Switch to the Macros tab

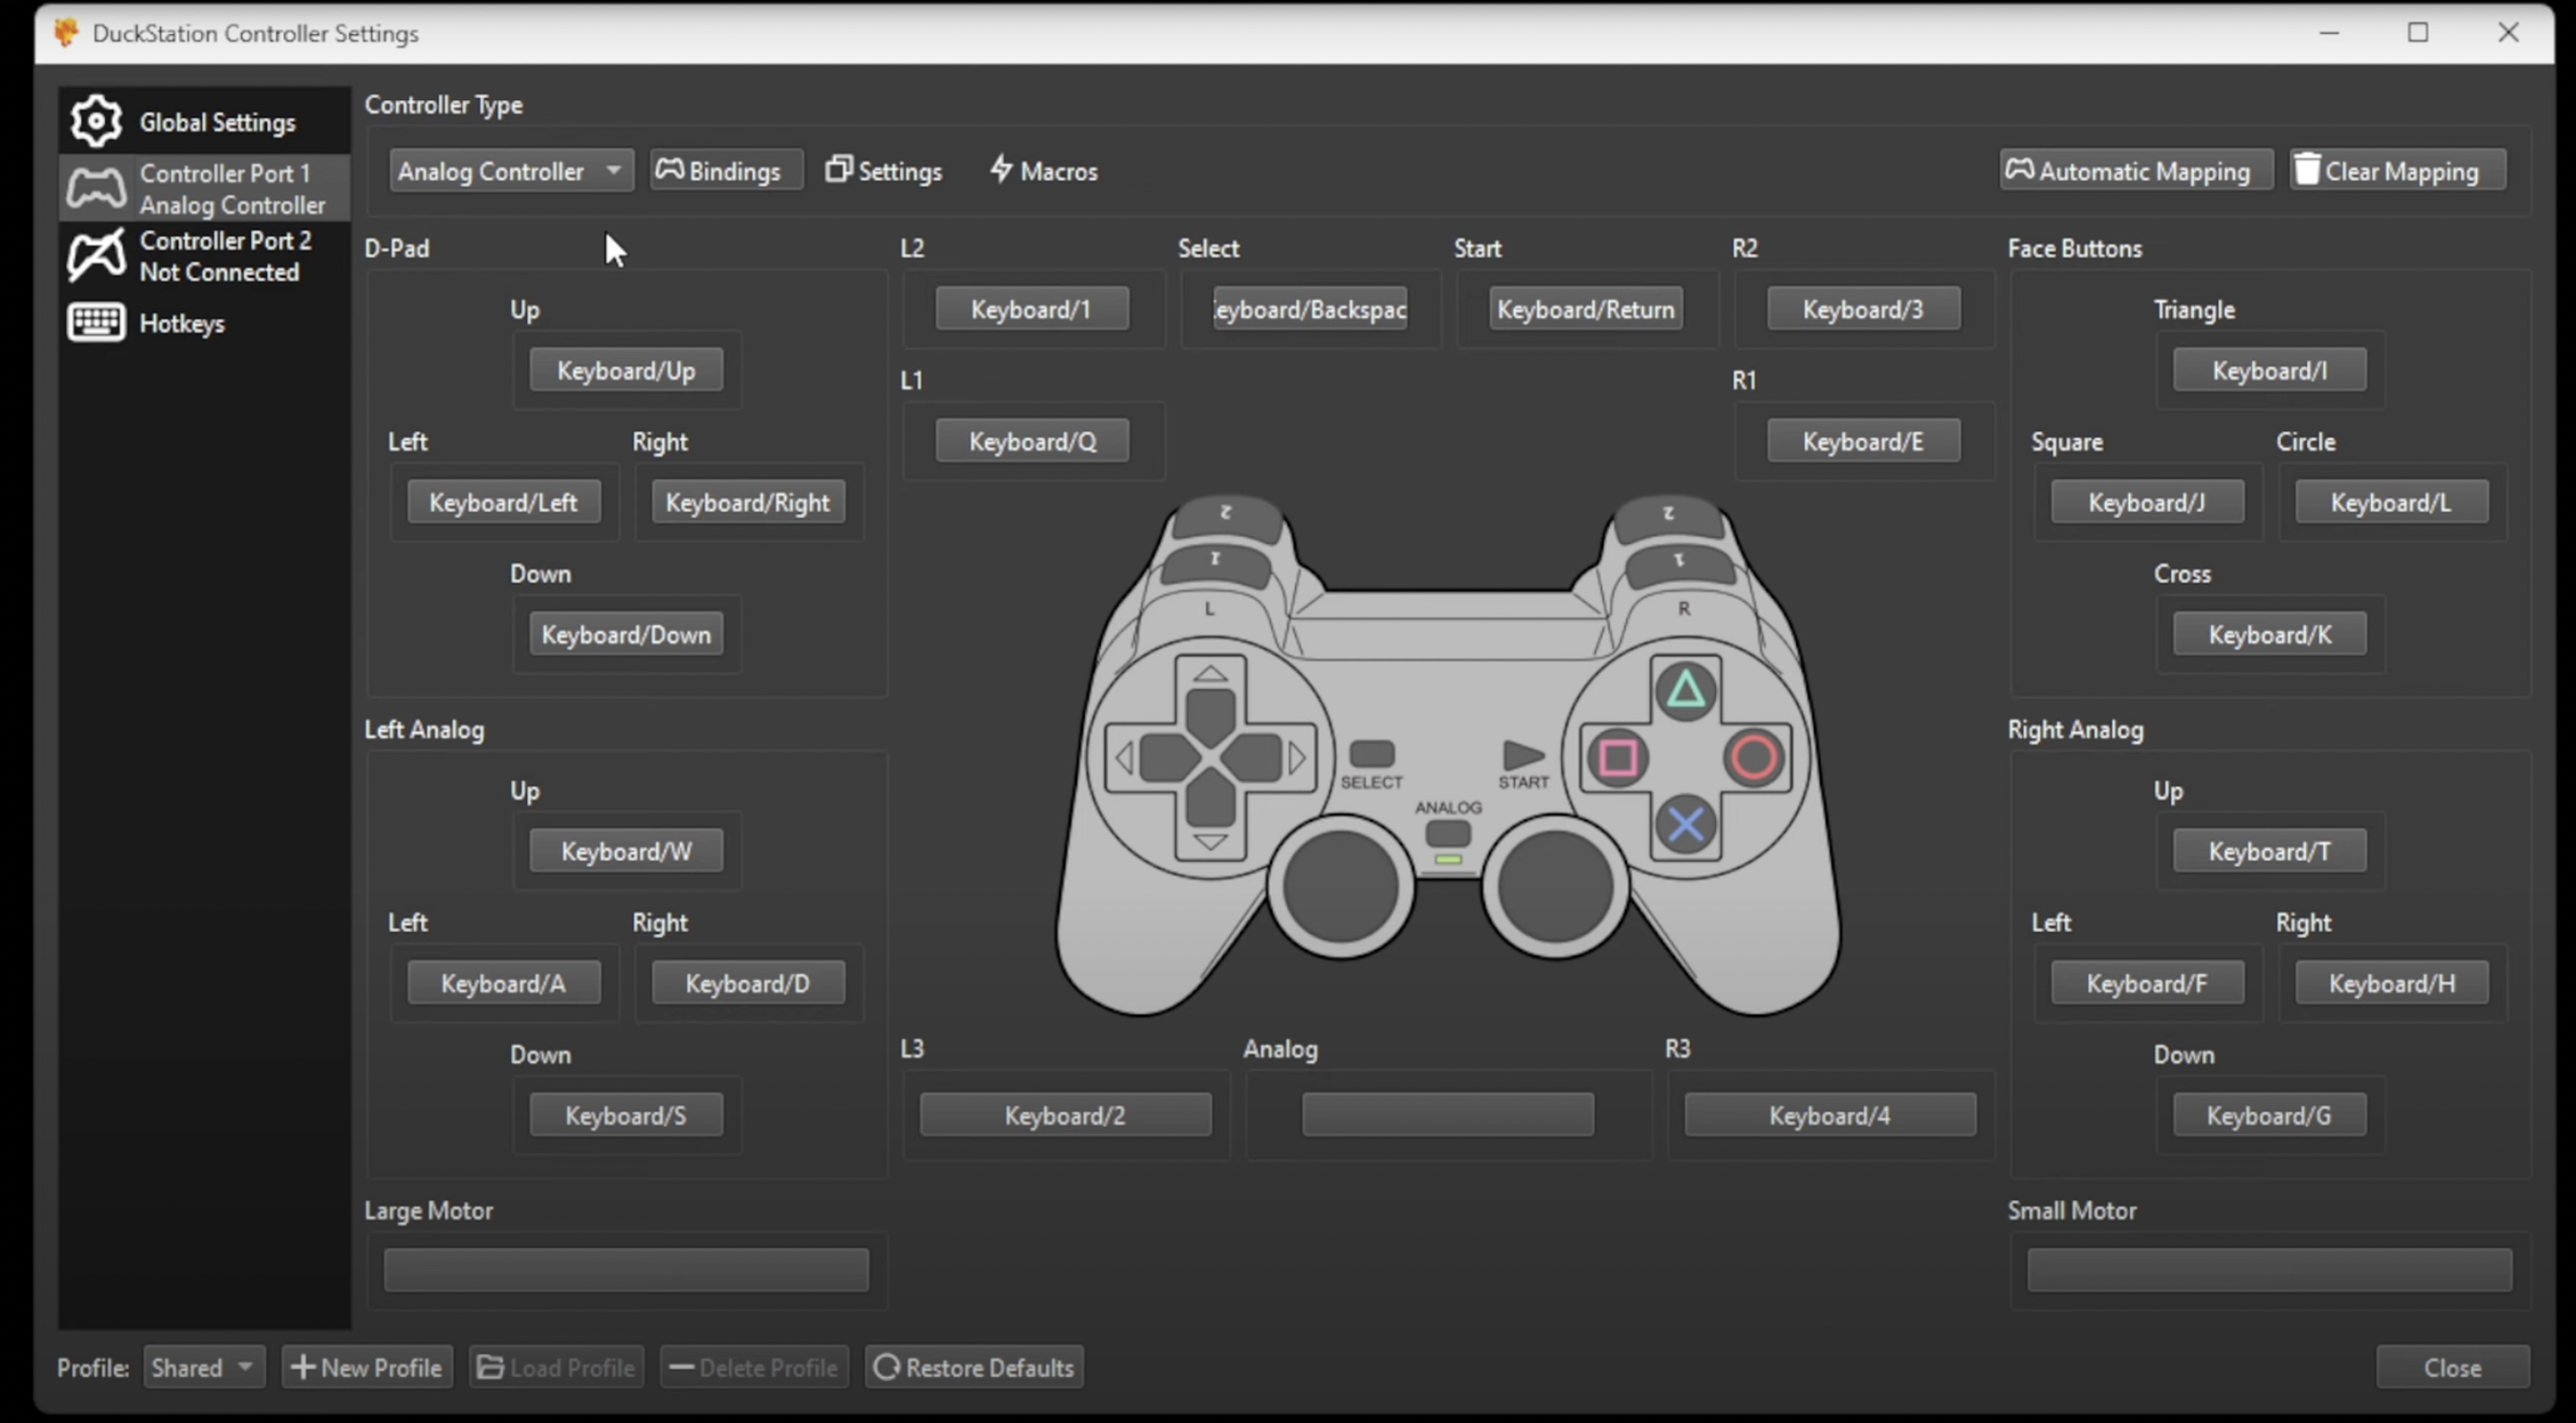(x=1044, y=171)
